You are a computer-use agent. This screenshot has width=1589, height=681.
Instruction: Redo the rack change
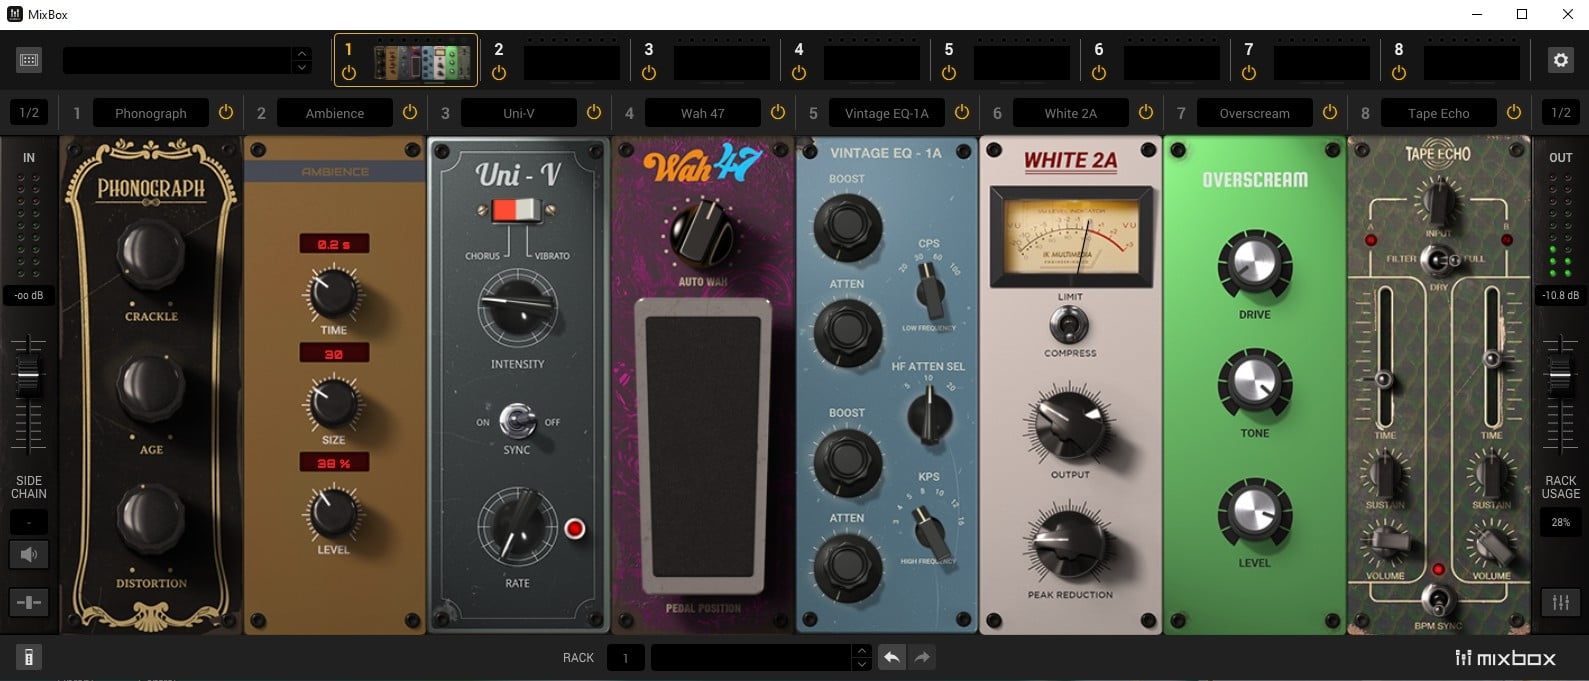click(x=922, y=657)
